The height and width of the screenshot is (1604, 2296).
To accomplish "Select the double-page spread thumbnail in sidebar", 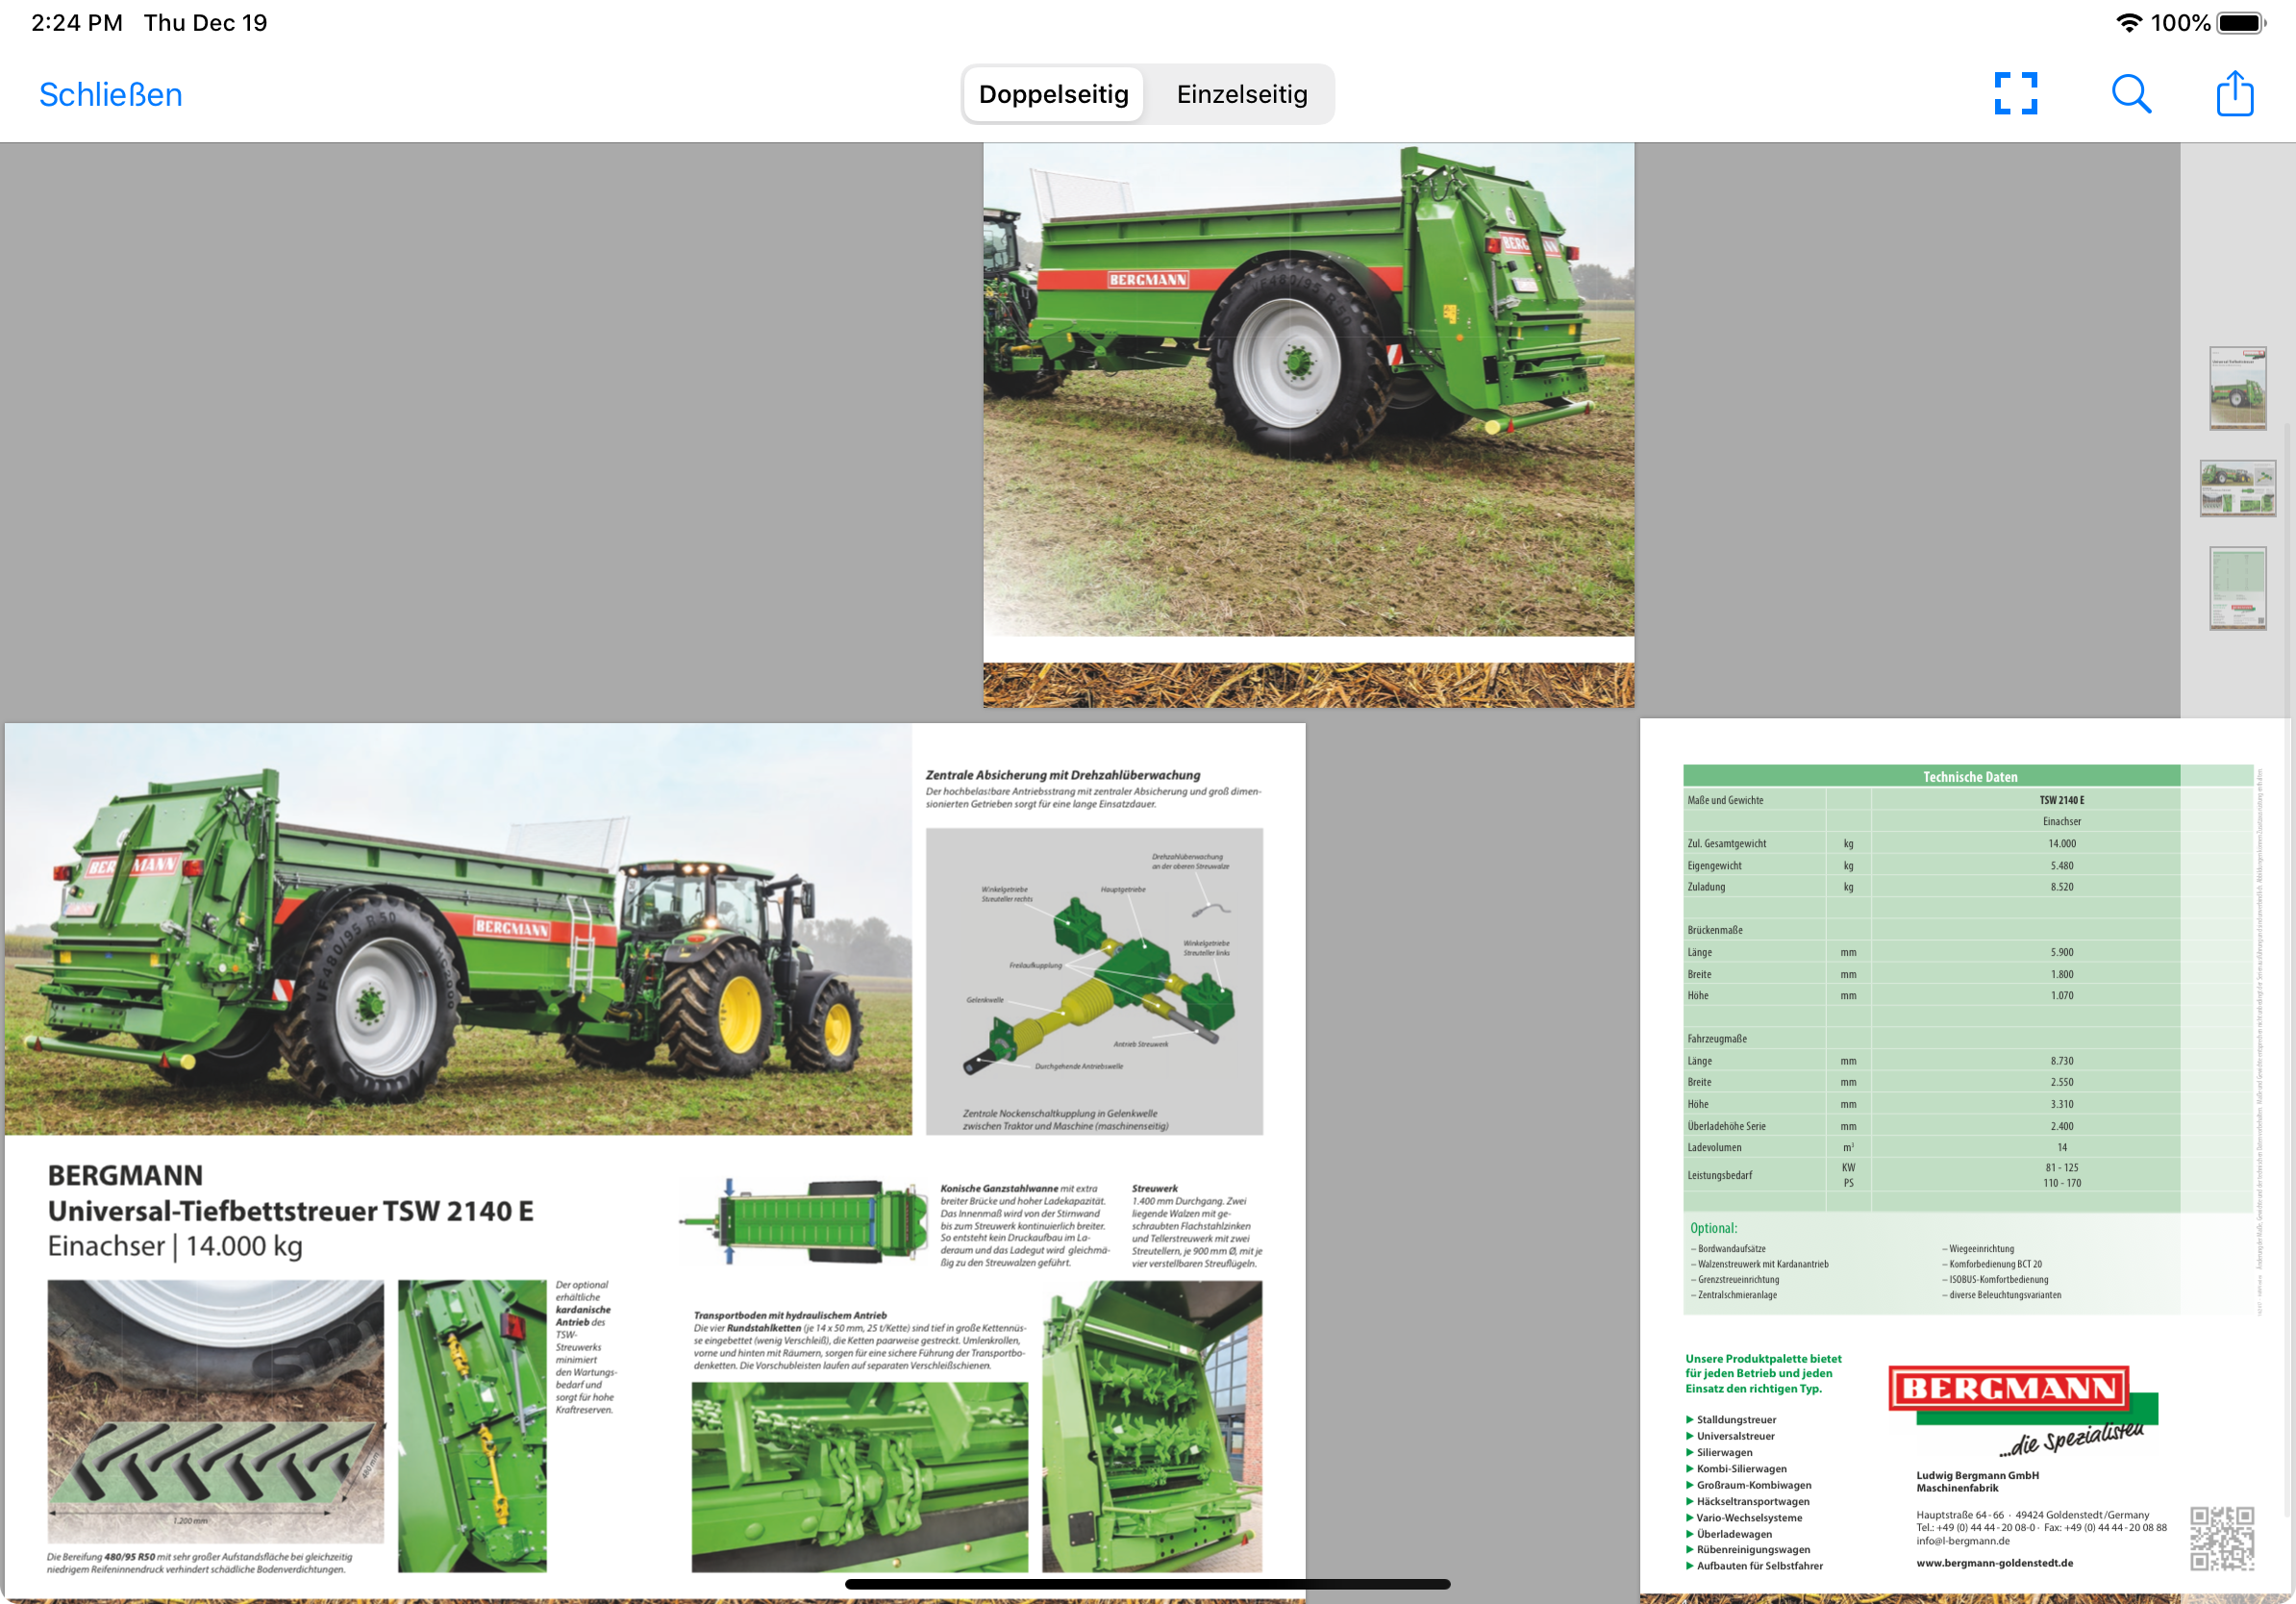I will tap(2237, 488).
